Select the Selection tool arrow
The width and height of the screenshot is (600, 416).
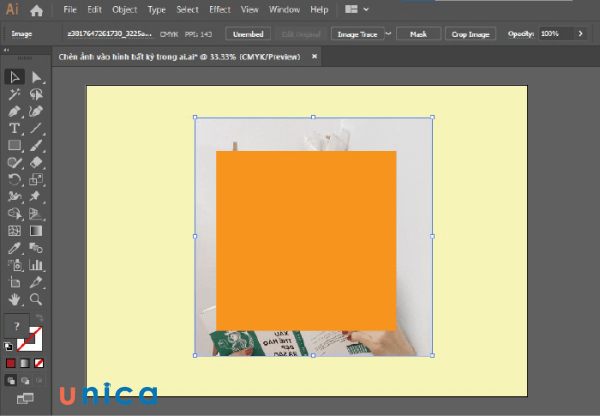point(15,77)
